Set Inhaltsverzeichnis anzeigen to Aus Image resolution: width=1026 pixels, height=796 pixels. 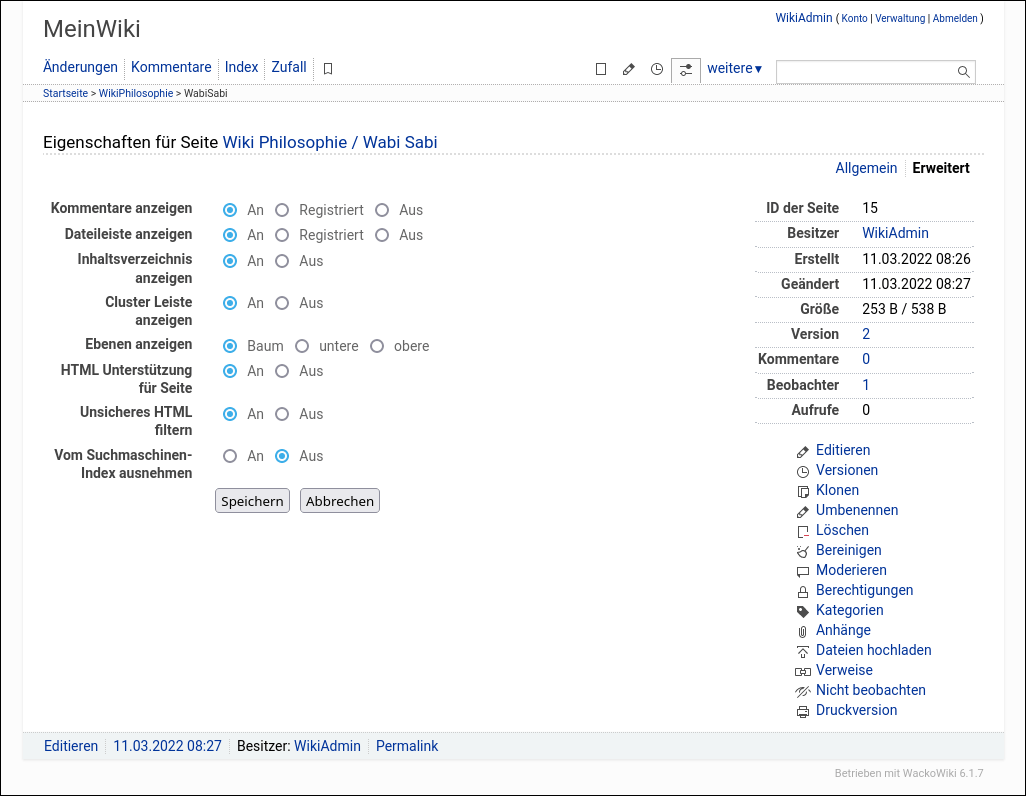coord(282,261)
